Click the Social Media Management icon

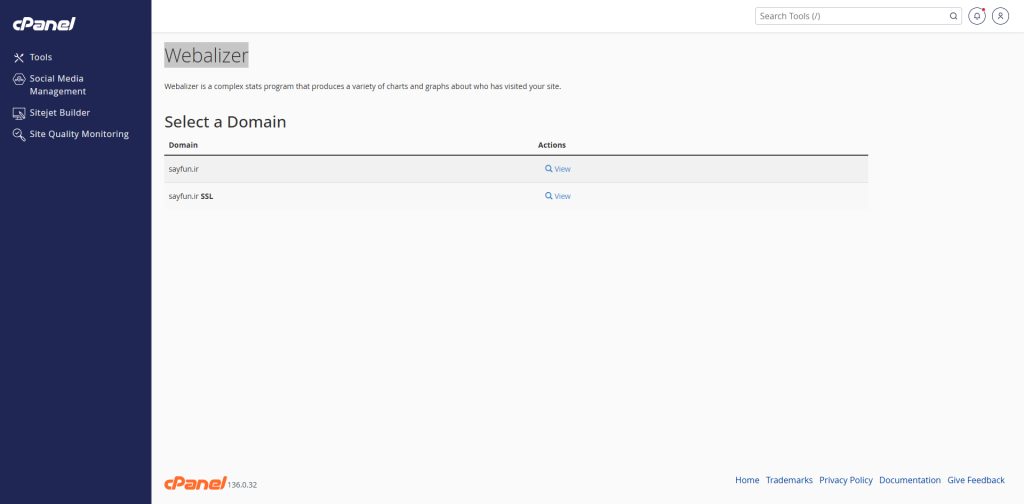pos(19,79)
